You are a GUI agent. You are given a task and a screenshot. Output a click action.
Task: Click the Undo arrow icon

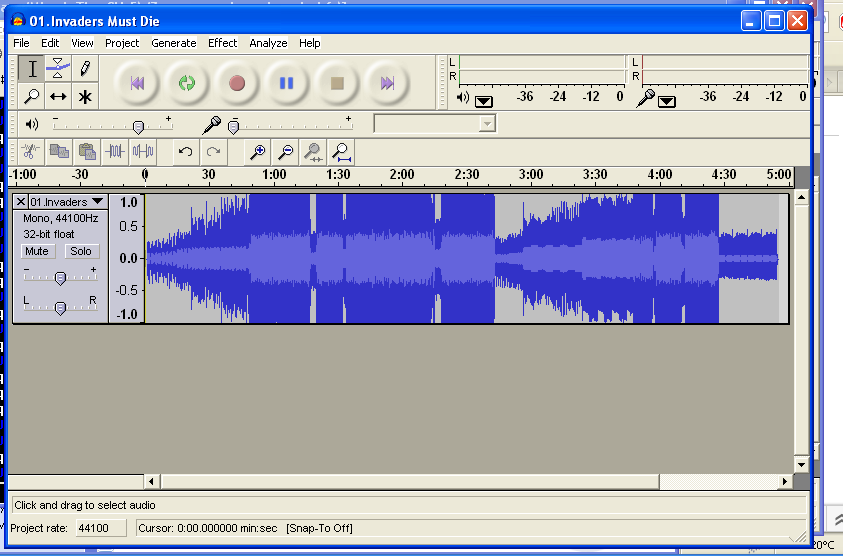tap(185, 152)
